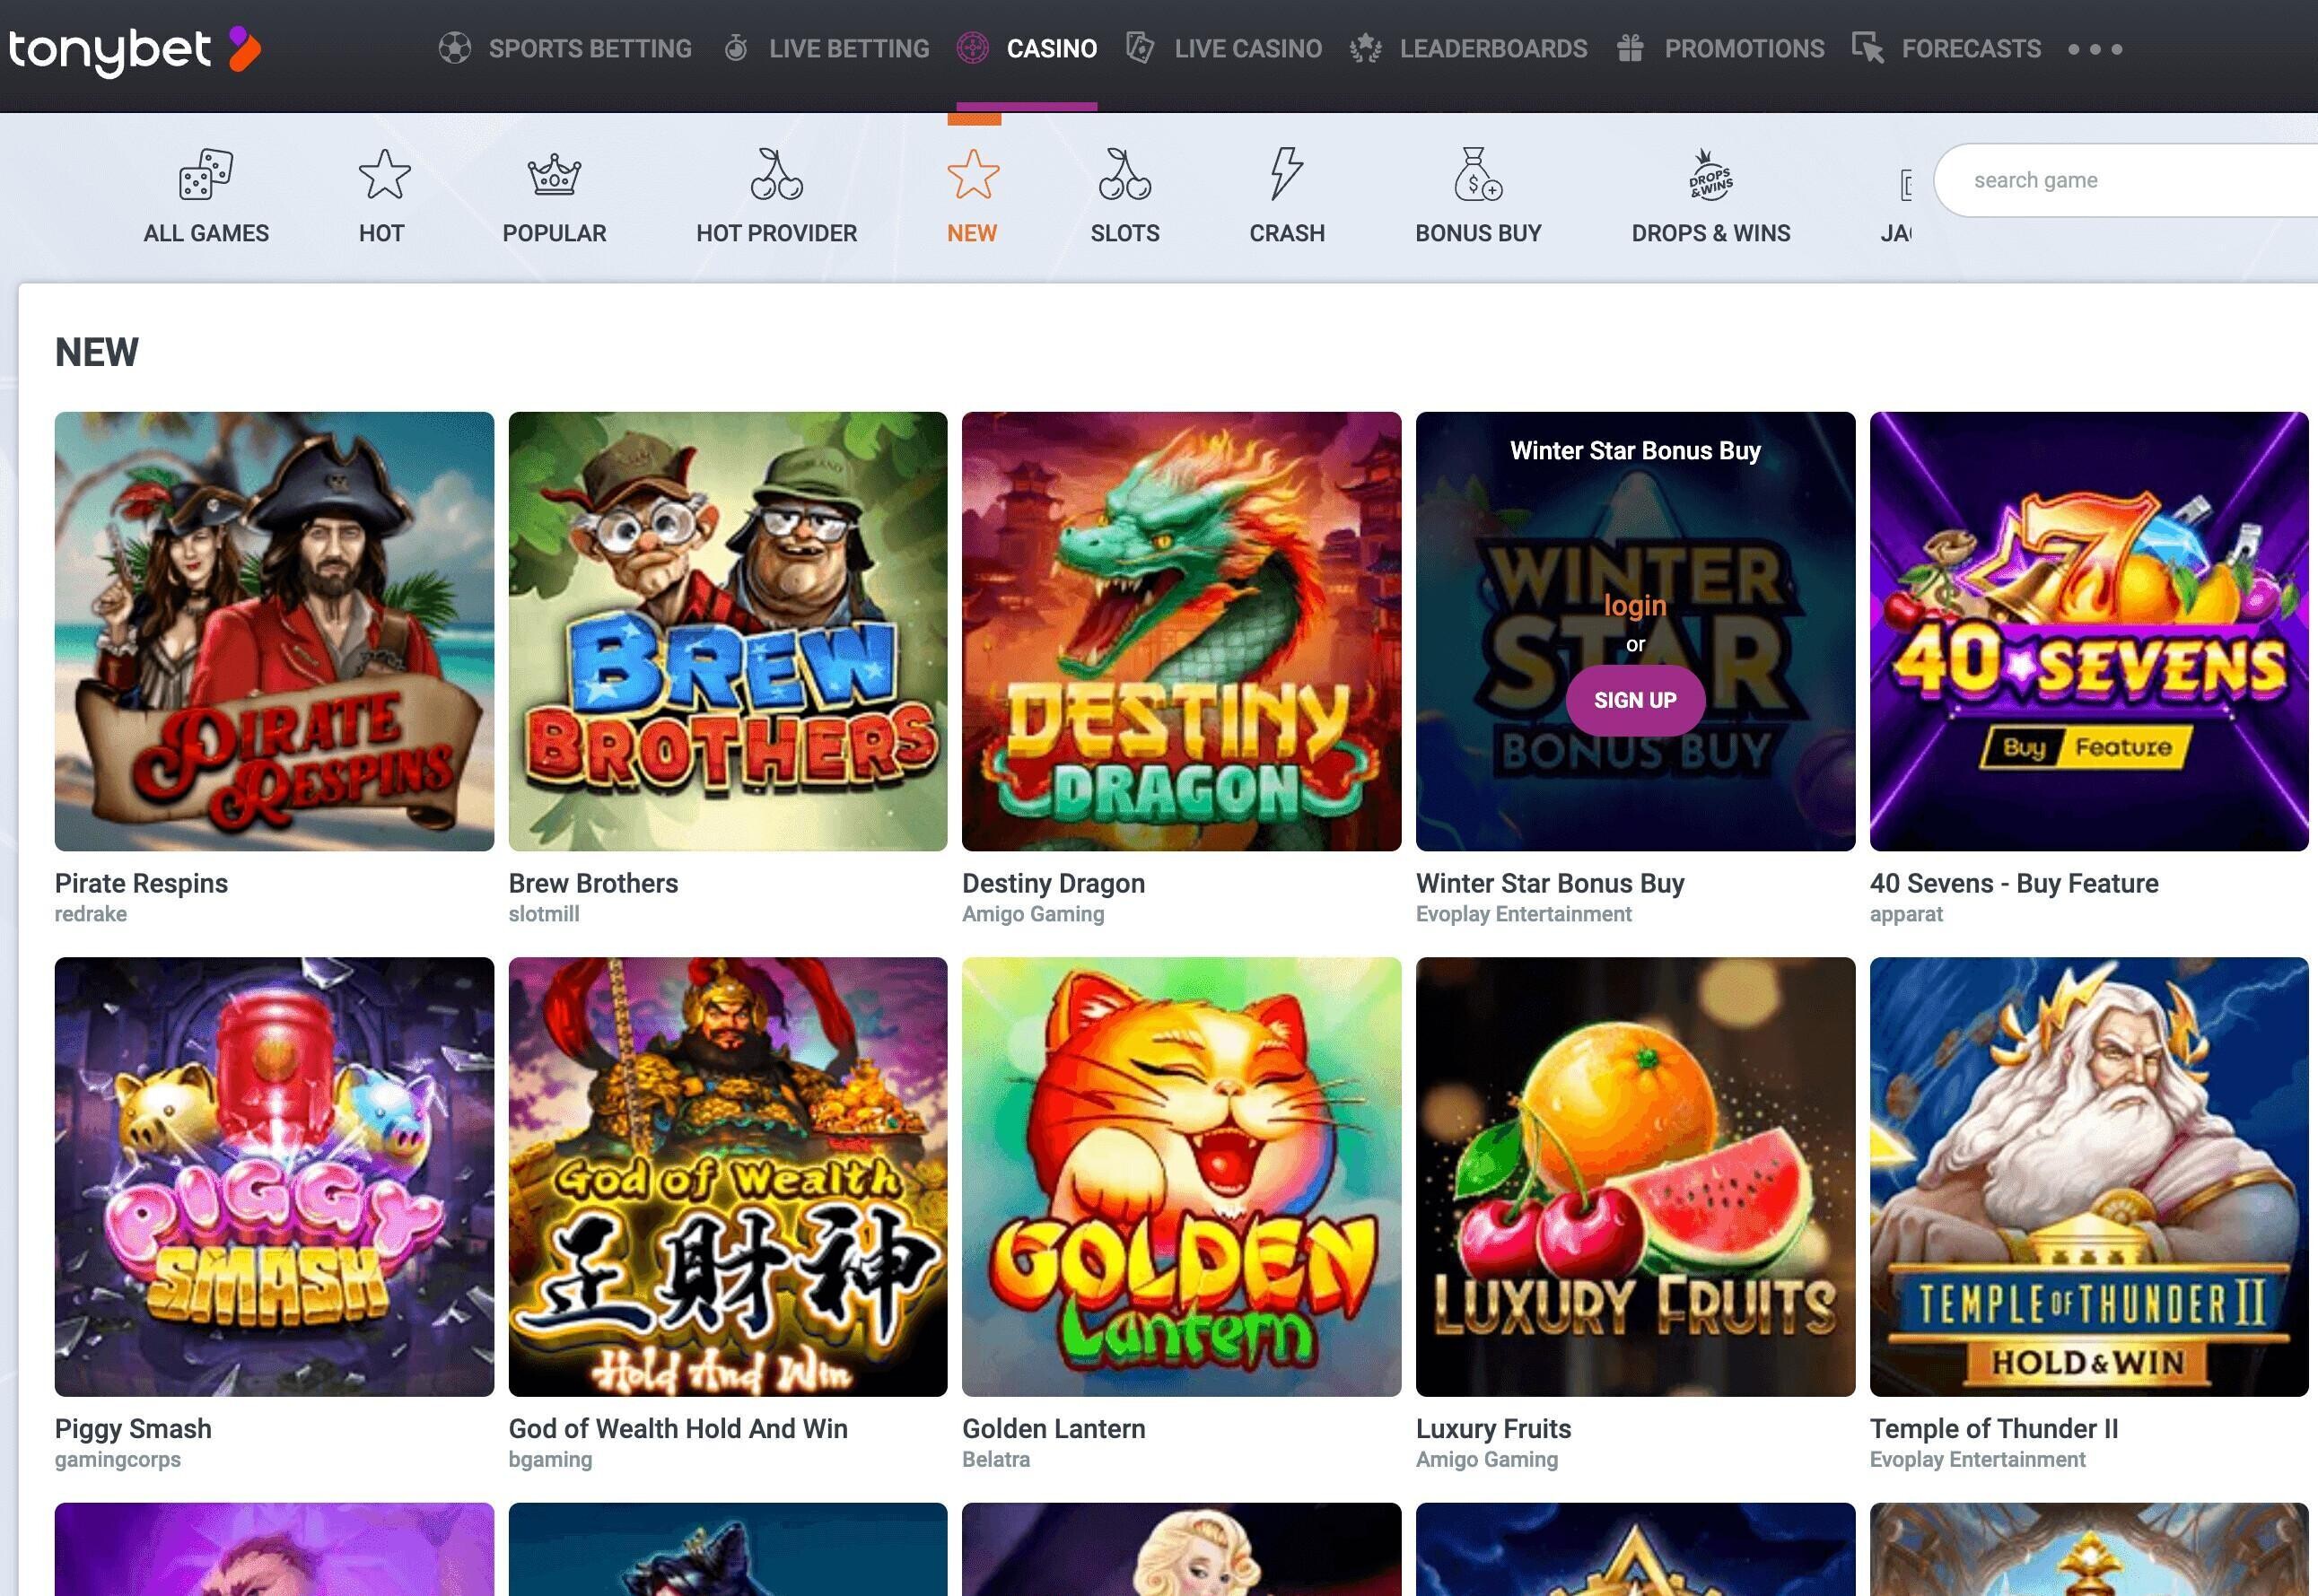Click the Belatra provider name
Viewport: 2318px width, 1596px height.
point(996,1459)
